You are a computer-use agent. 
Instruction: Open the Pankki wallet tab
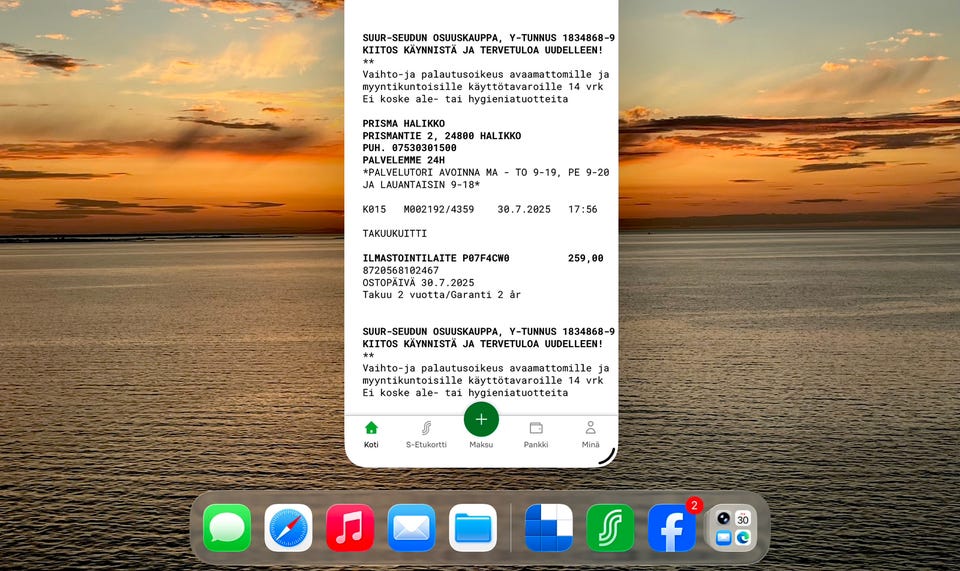click(536, 433)
